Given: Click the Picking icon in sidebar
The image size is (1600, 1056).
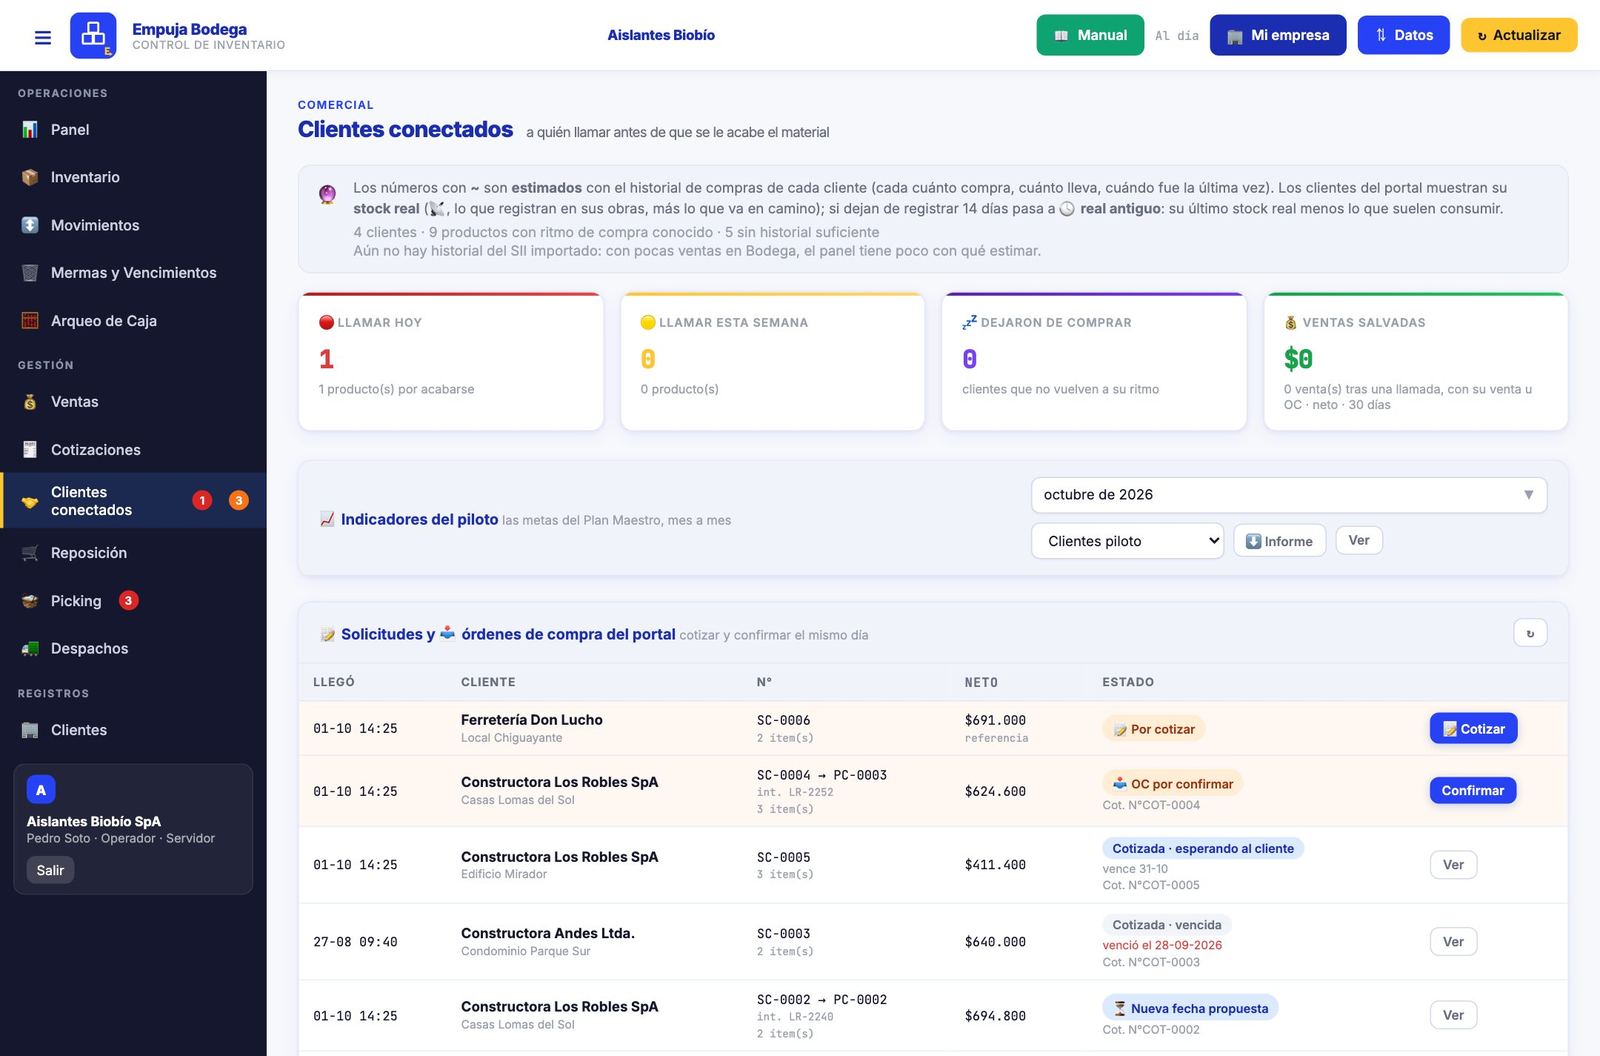Looking at the screenshot, I should coord(30,601).
